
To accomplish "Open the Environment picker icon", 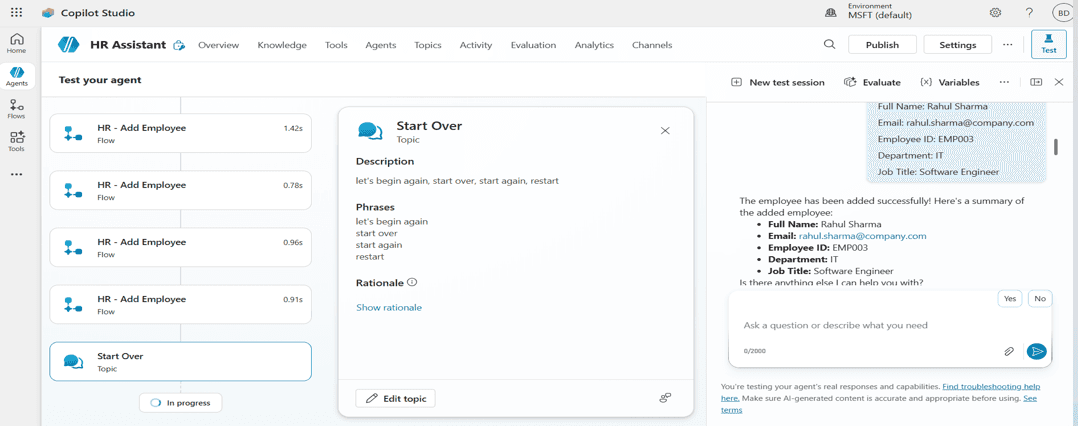I will tap(830, 12).
